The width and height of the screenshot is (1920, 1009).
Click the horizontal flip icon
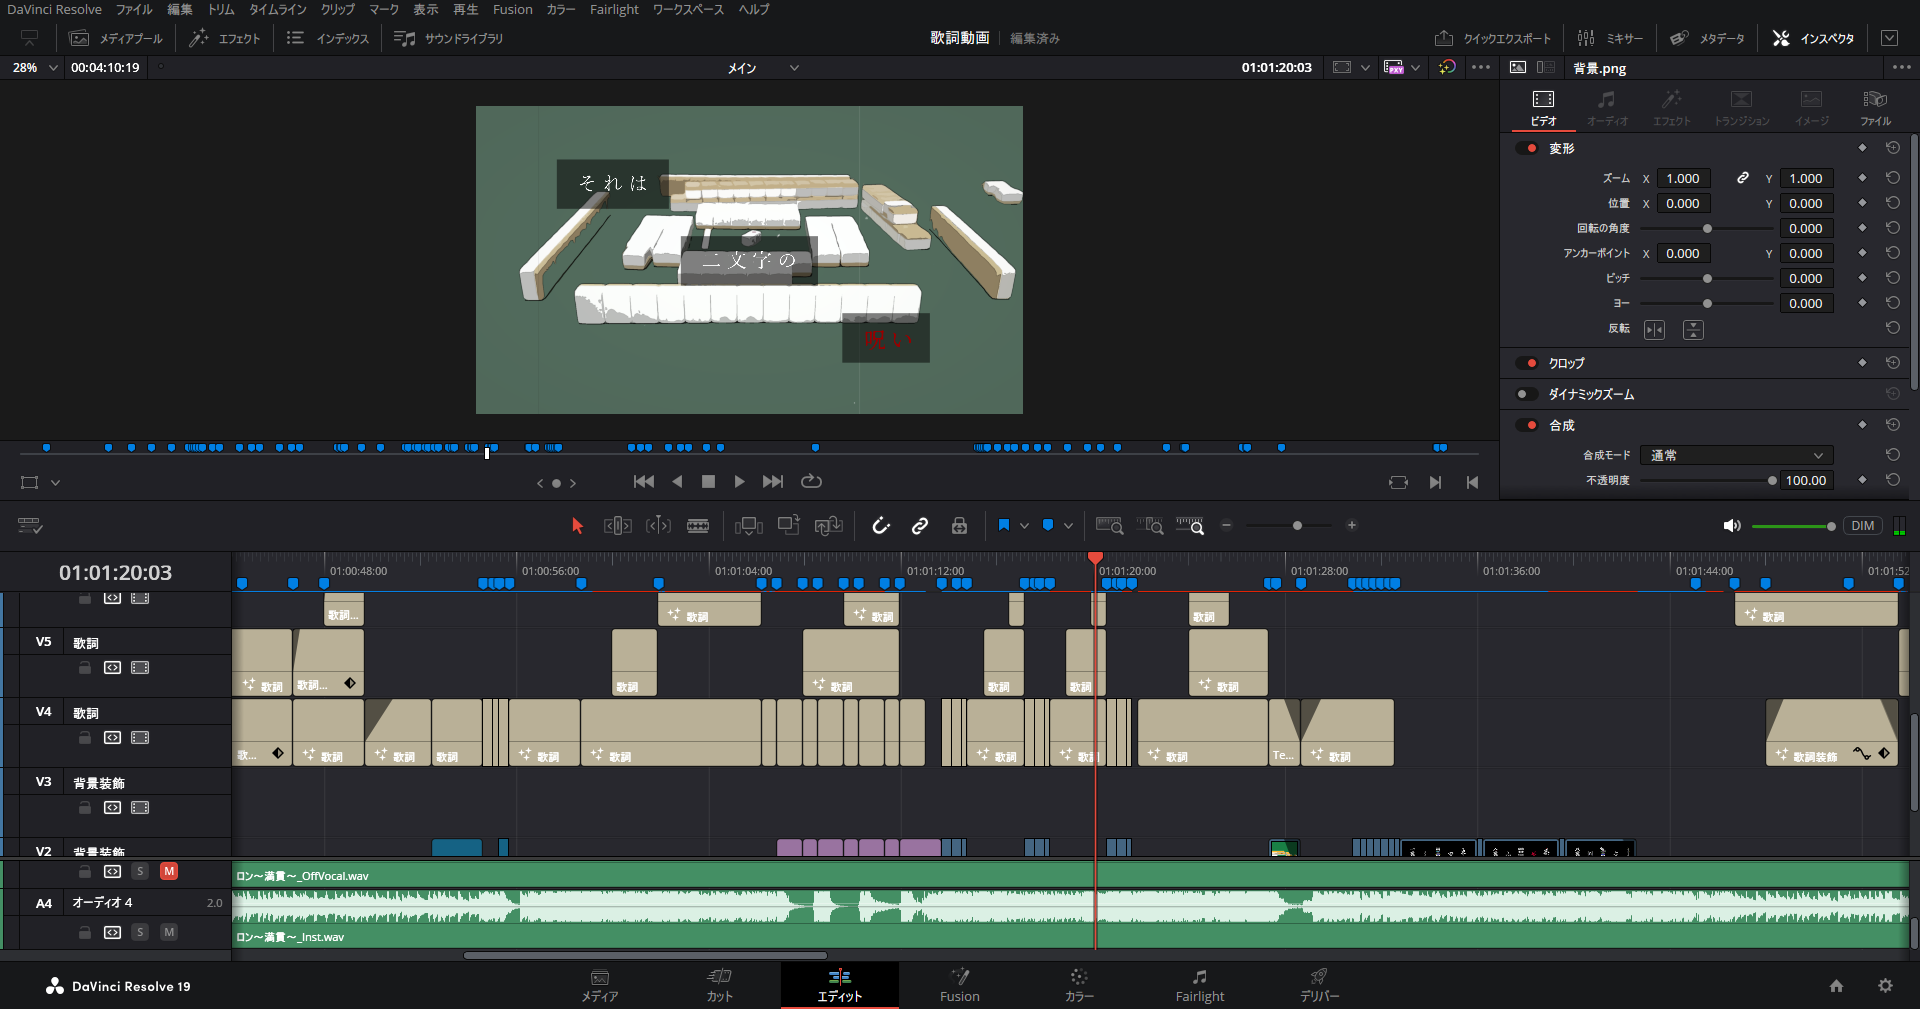[1655, 330]
